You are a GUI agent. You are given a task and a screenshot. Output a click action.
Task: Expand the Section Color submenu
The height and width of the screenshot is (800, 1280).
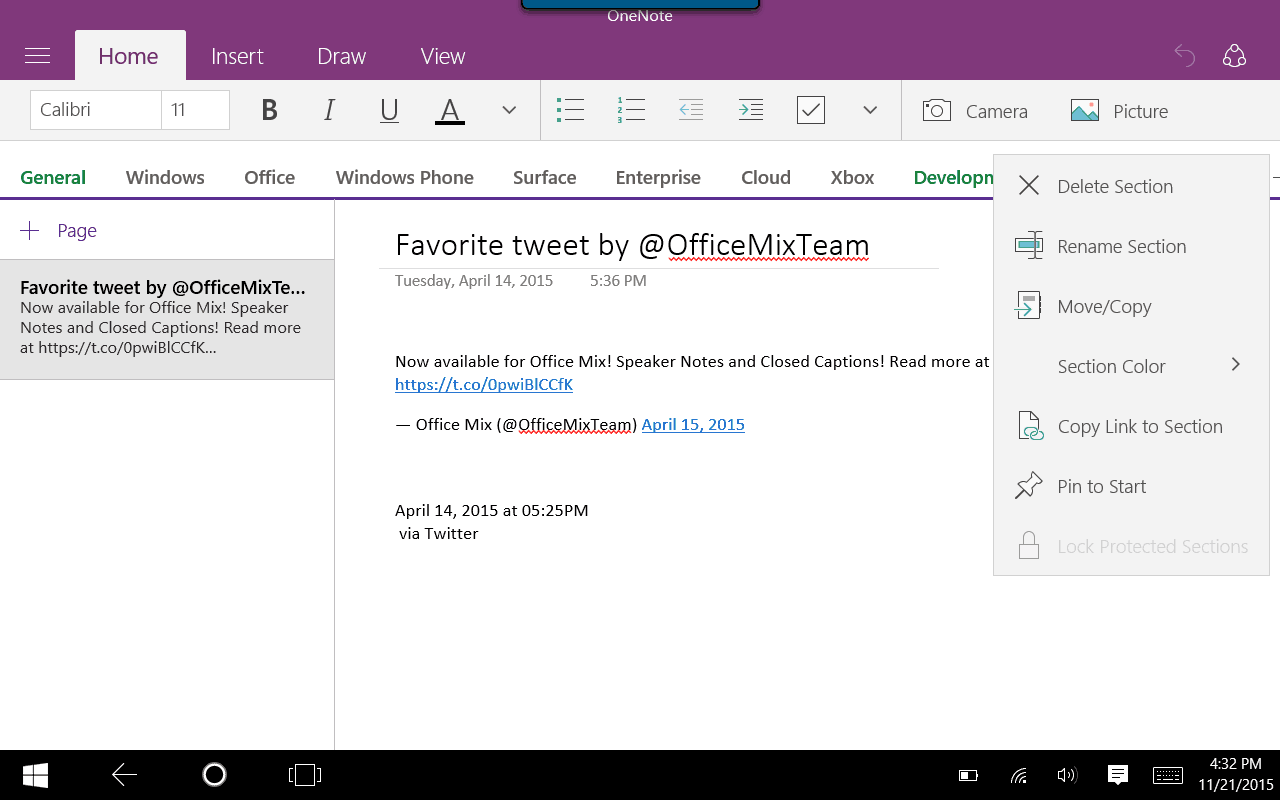pos(1131,366)
